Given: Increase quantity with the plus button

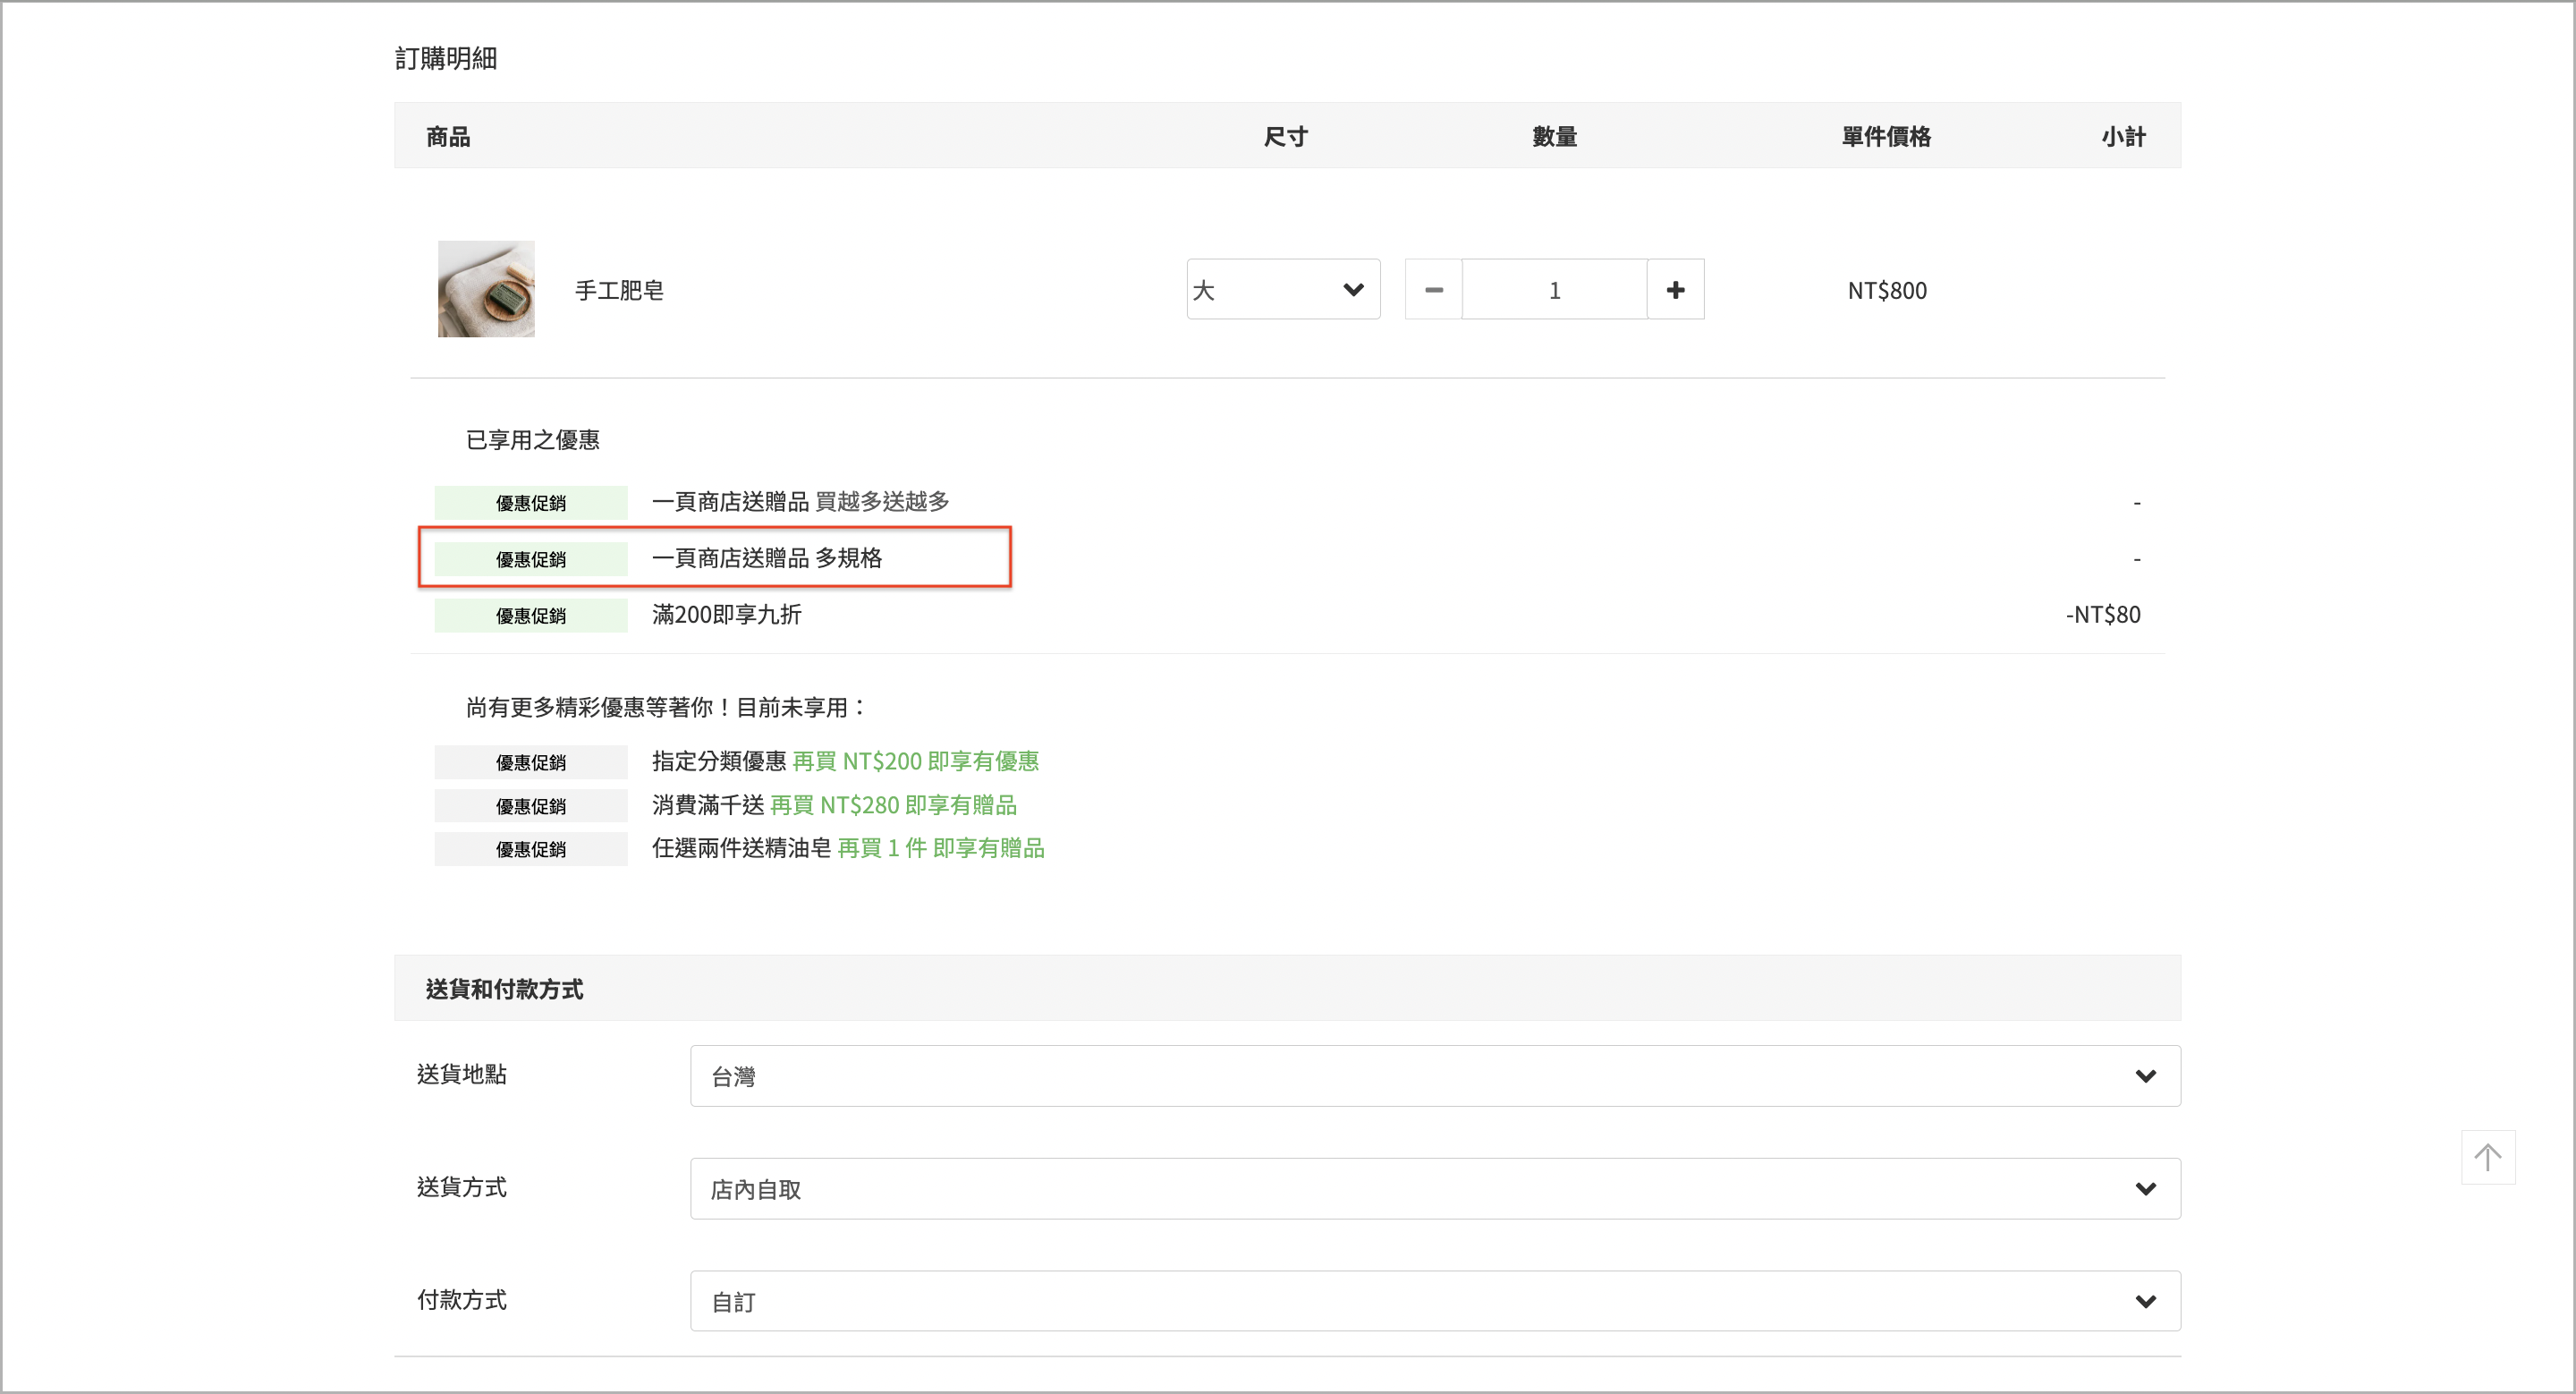Looking at the screenshot, I should [x=1676, y=290].
